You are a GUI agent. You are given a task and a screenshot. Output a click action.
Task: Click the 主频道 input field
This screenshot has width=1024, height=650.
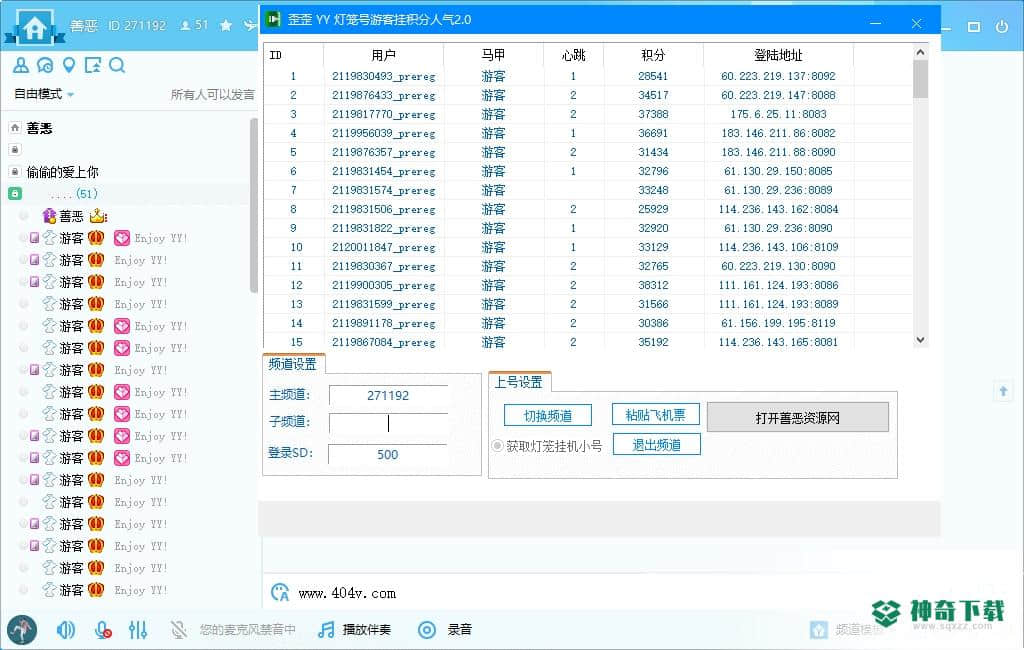[388, 395]
